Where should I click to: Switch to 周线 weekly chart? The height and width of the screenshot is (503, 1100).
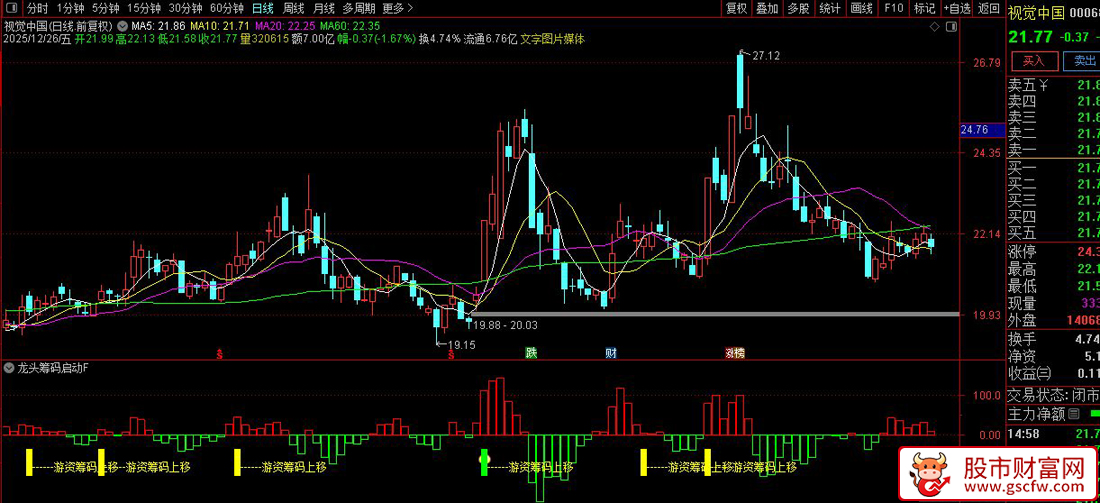294,8
